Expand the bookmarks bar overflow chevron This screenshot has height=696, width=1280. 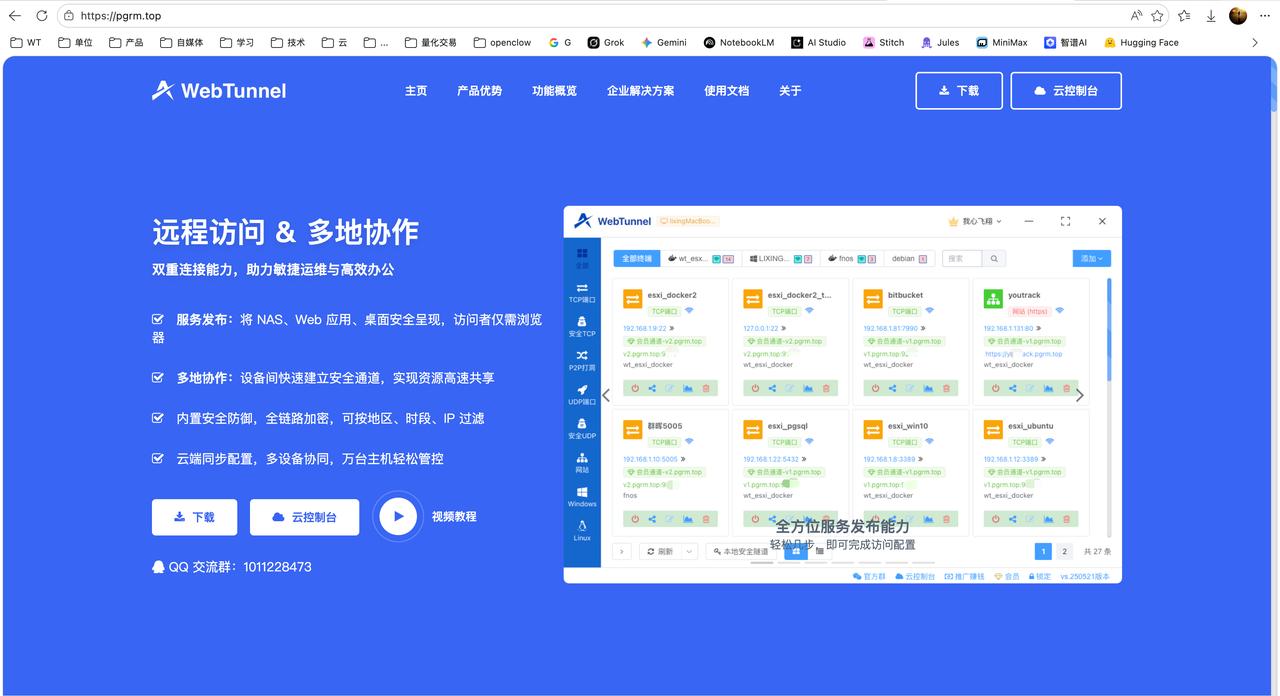[1255, 42]
